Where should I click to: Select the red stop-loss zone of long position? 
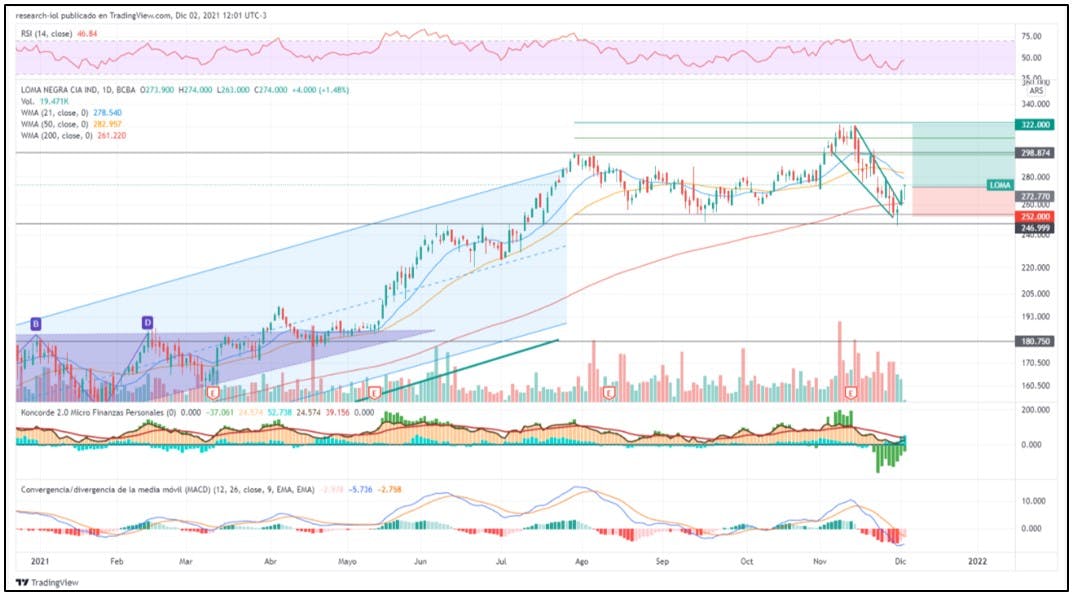963,202
